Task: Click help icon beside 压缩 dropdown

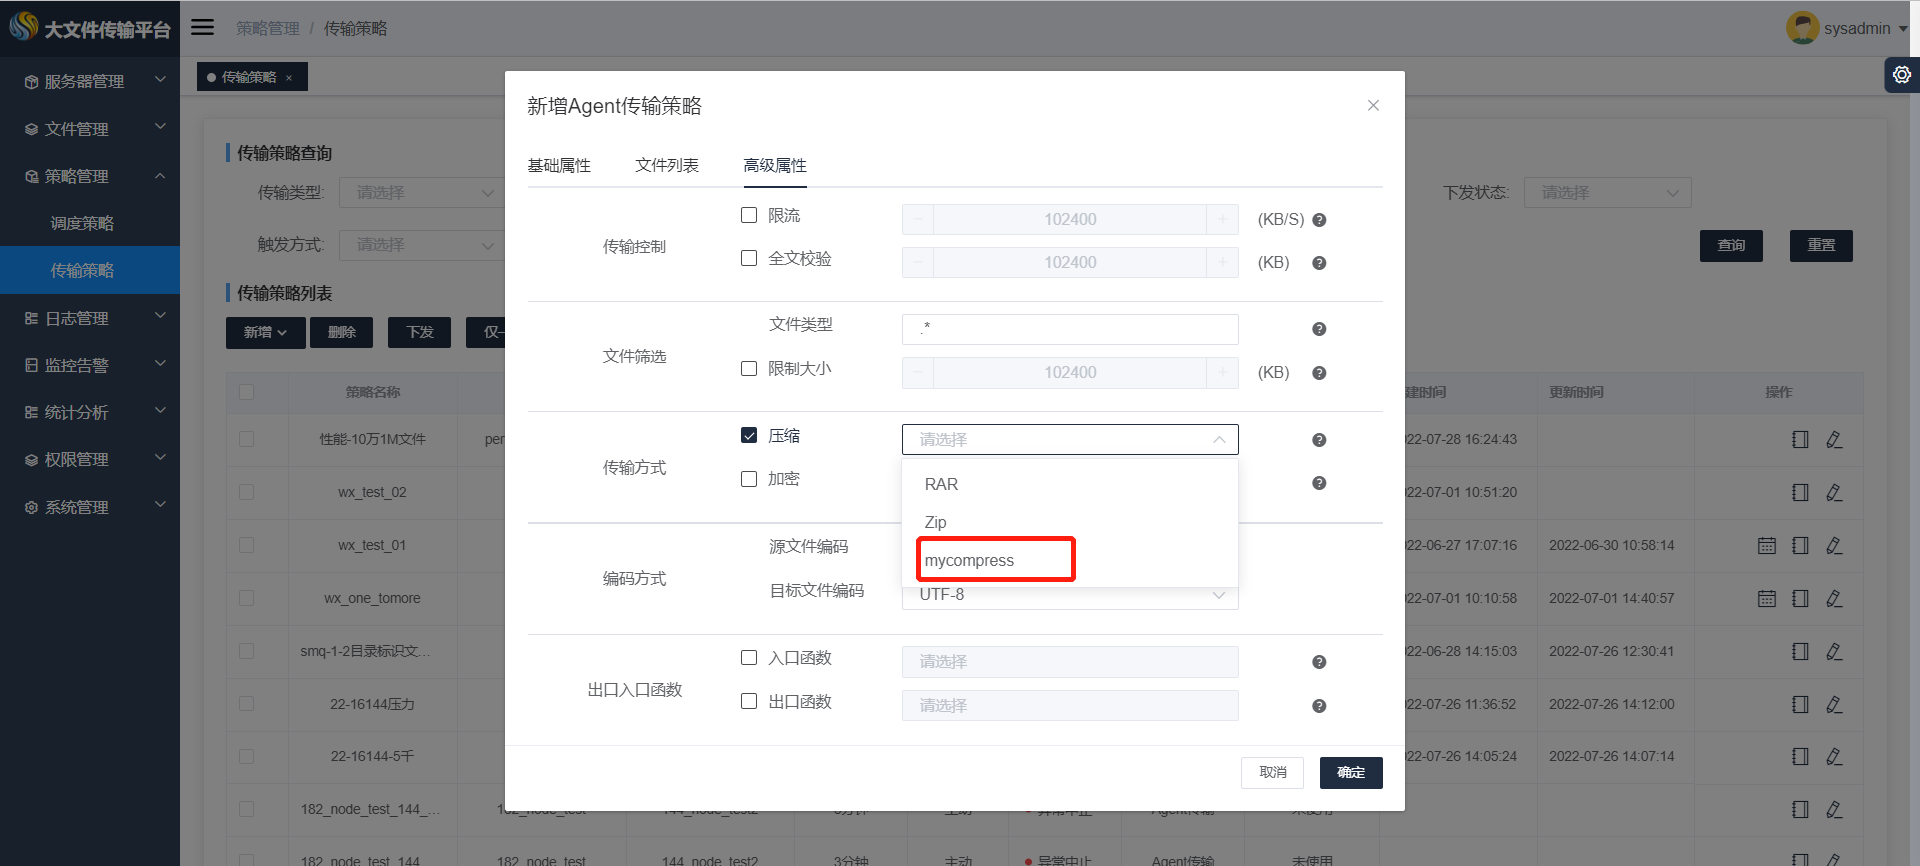Action: coord(1319,440)
